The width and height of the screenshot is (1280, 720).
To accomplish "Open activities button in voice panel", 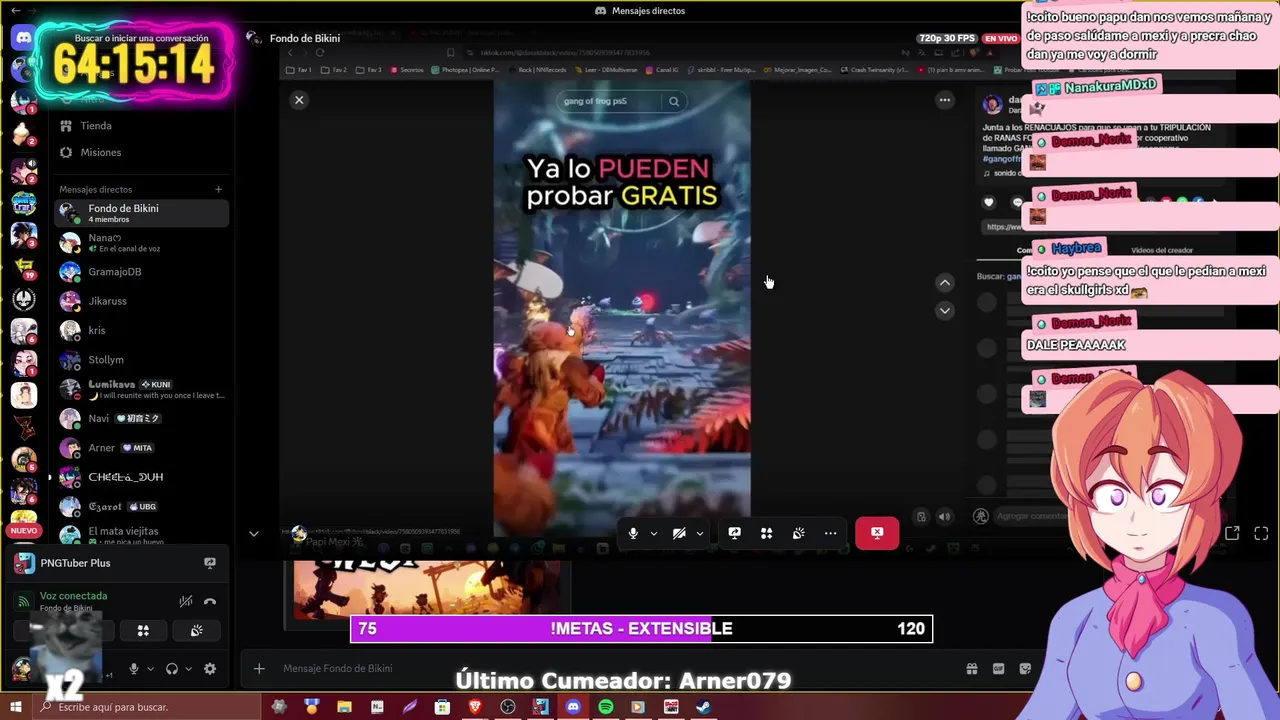I will click(x=143, y=631).
